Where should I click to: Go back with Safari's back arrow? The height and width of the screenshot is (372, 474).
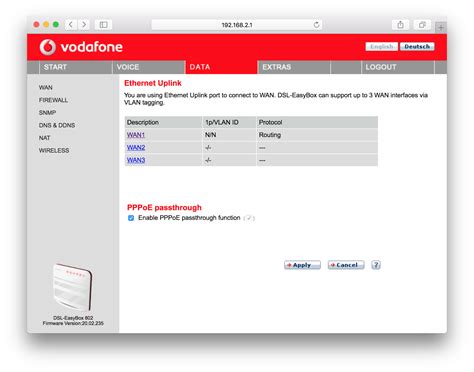71,25
